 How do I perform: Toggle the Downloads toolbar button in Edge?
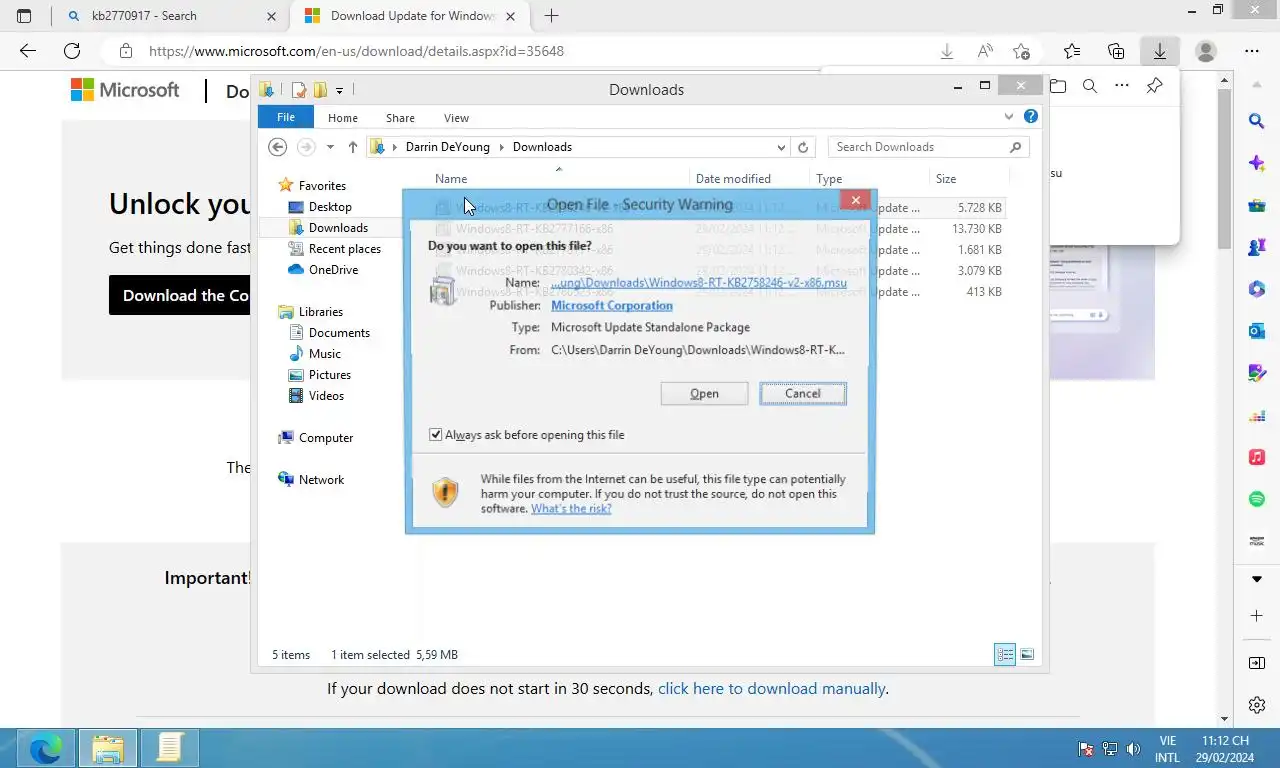[1160, 51]
